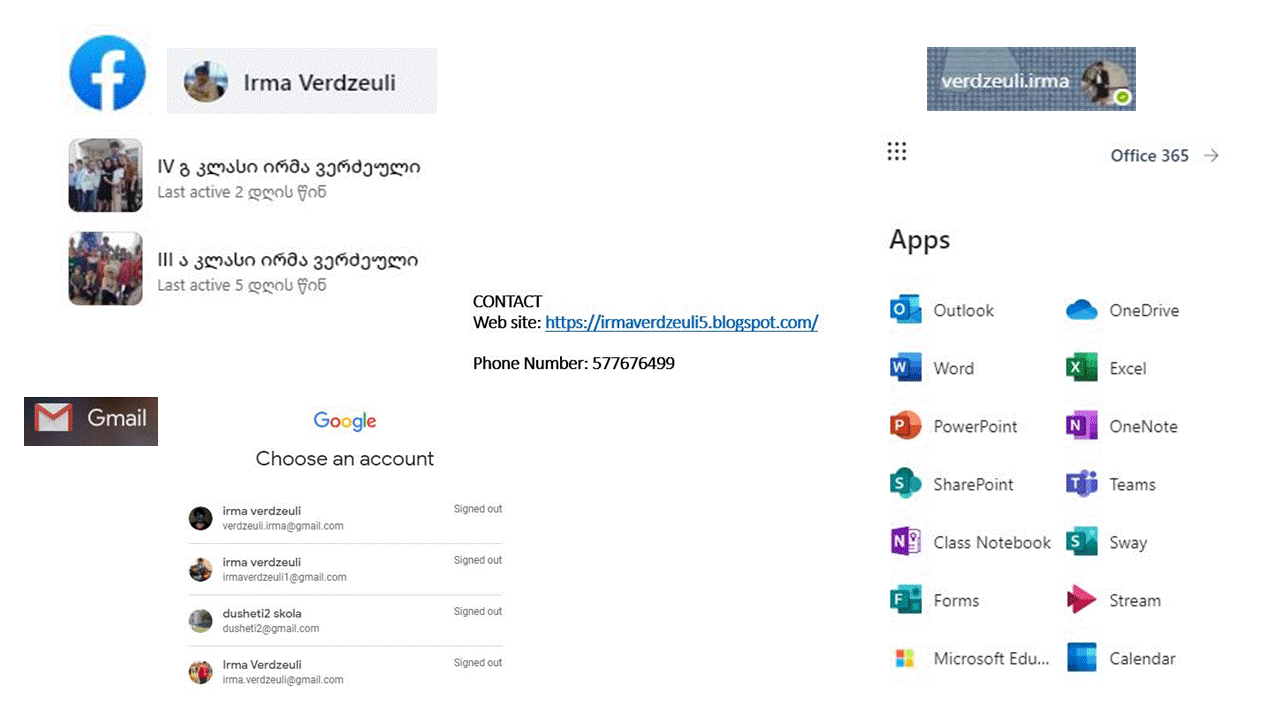Viewport: 1280px width, 720px height.
Task: Click the Class Notebook app label
Action: click(x=992, y=543)
